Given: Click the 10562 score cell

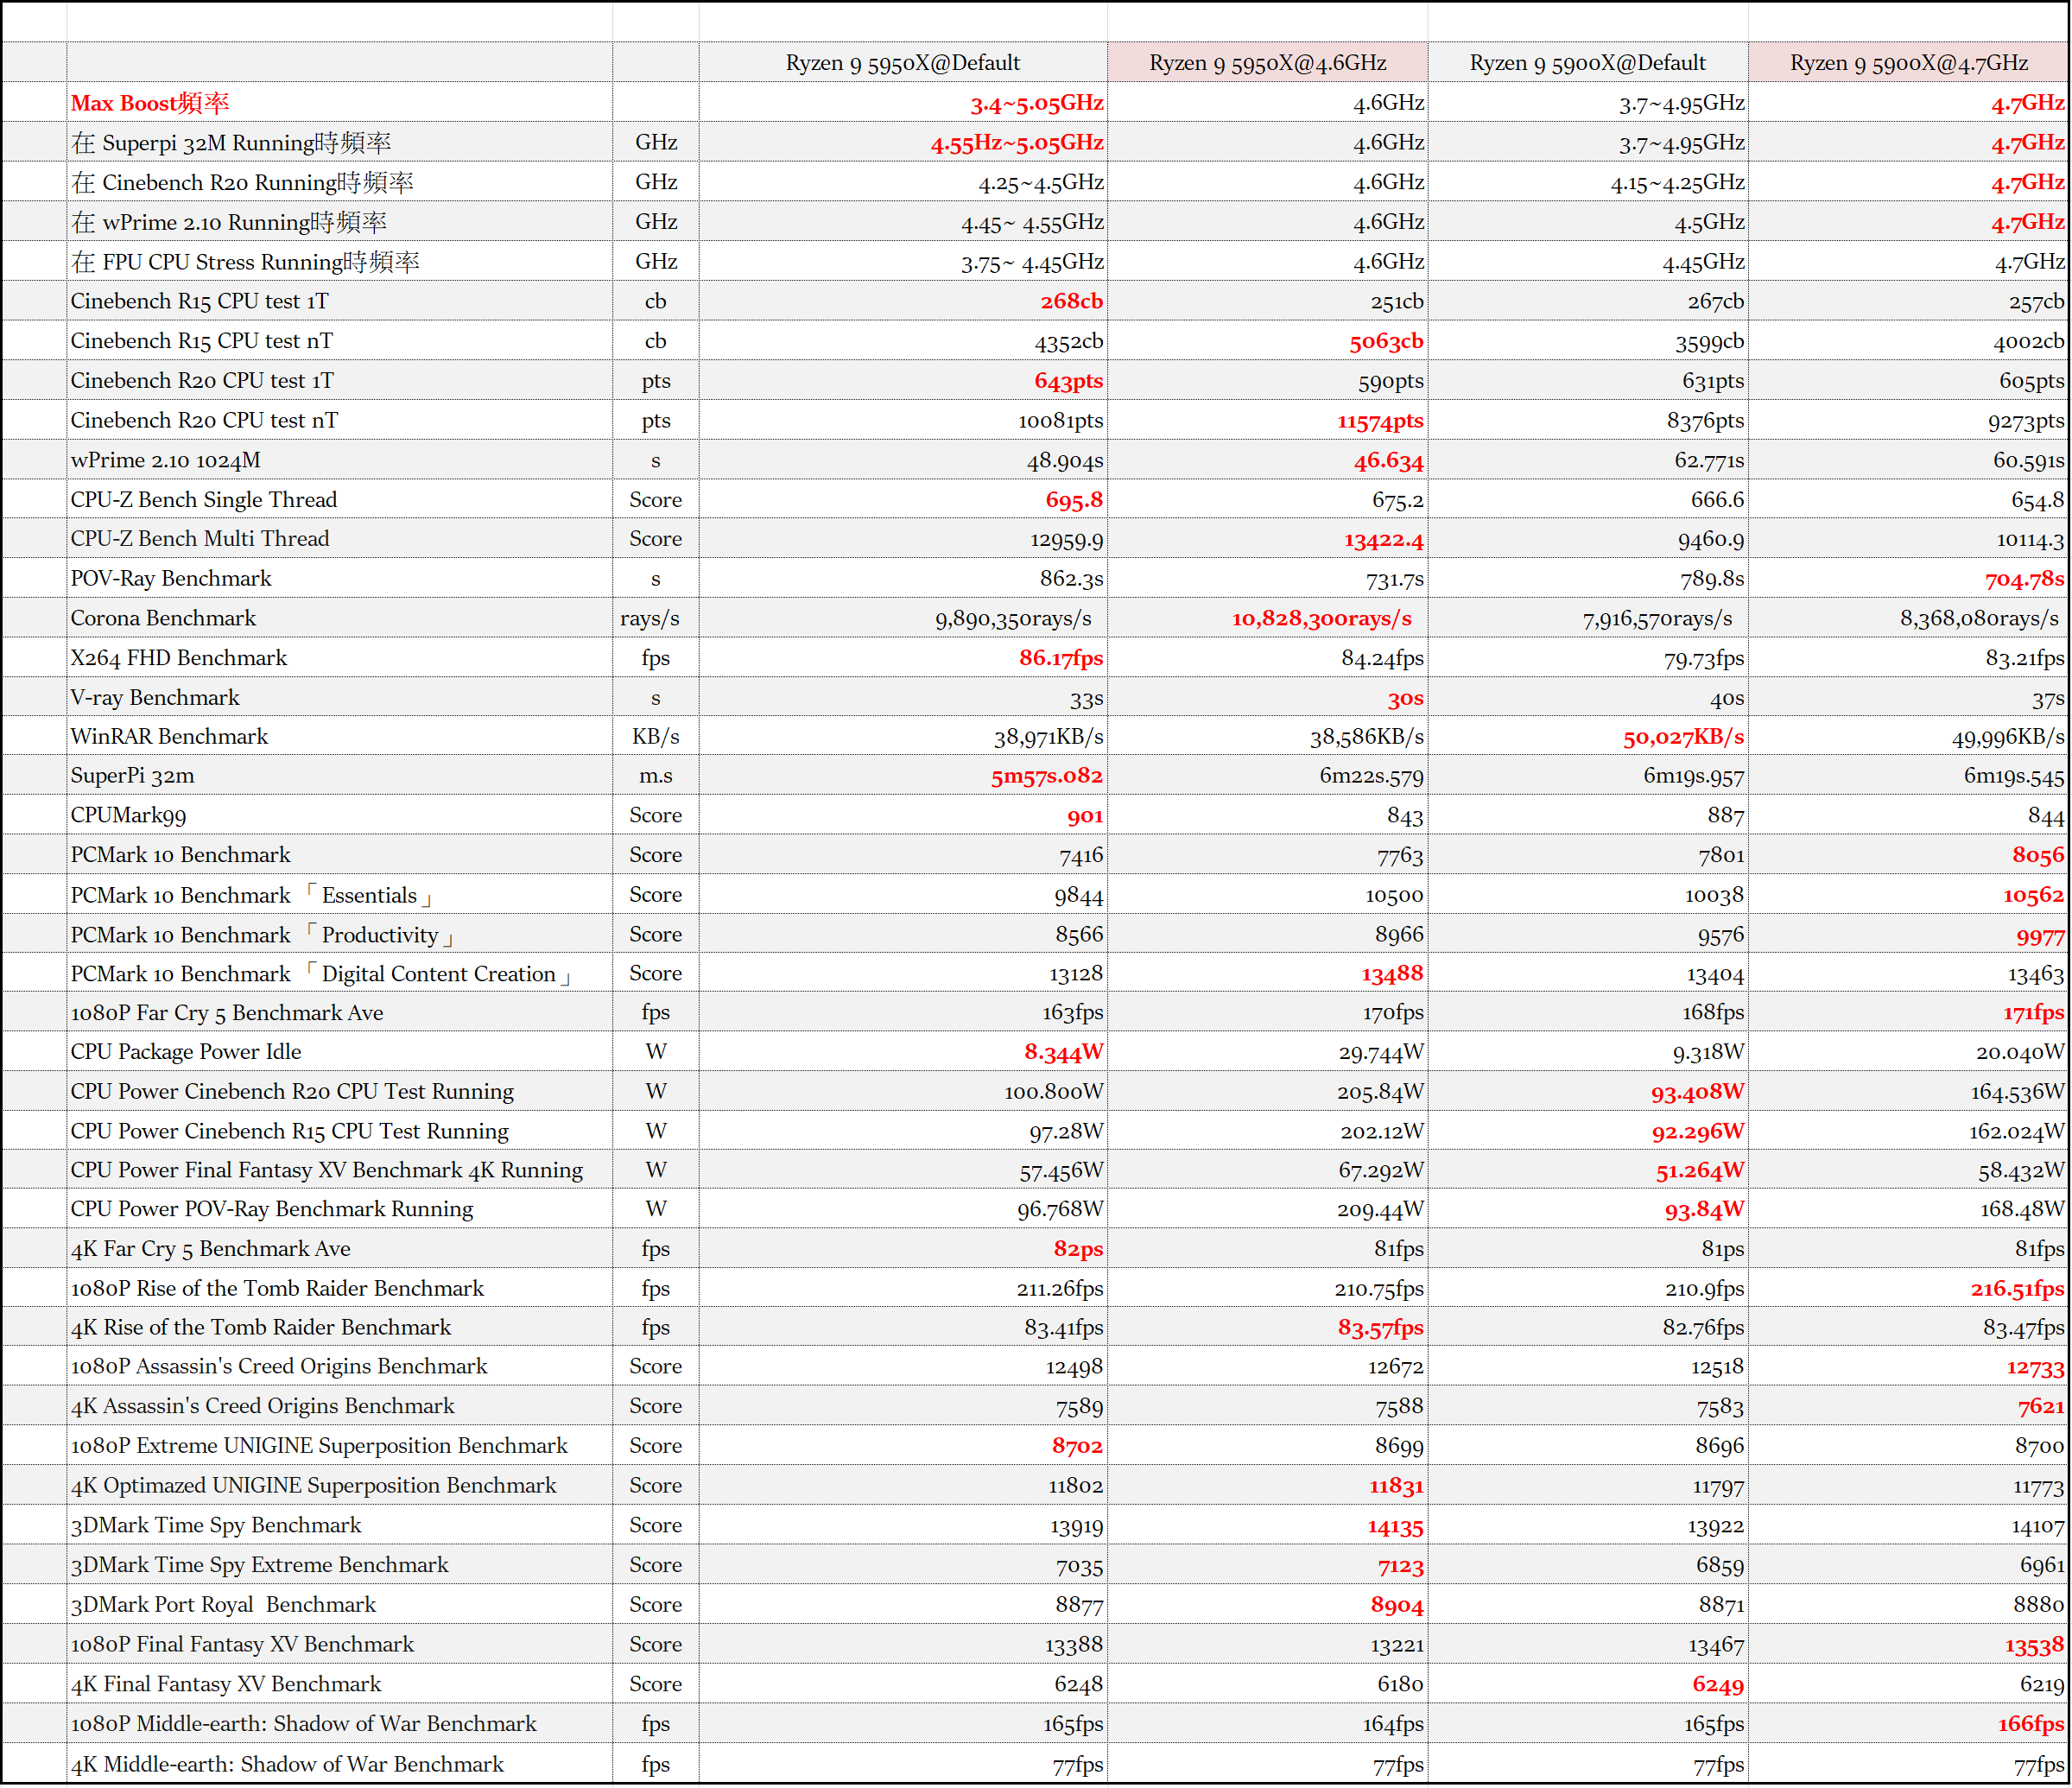Looking at the screenshot, I should (2033, 895).
